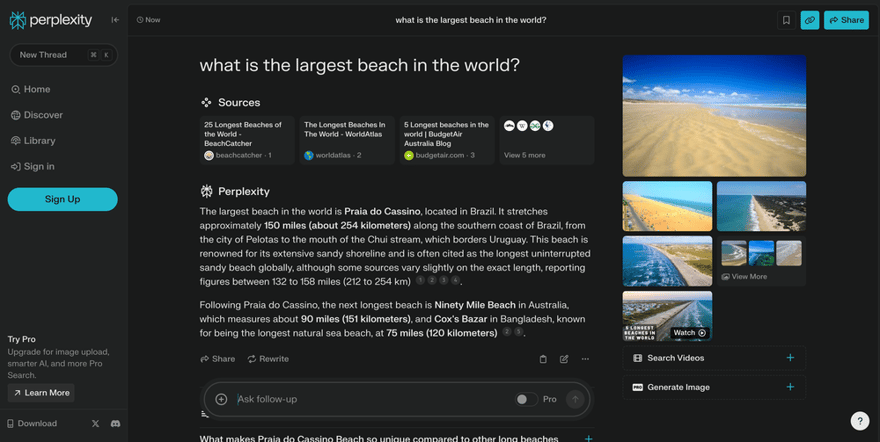The image size is (880, 442).
Task: Click the Try Pro heading
Action: point(21,339)
